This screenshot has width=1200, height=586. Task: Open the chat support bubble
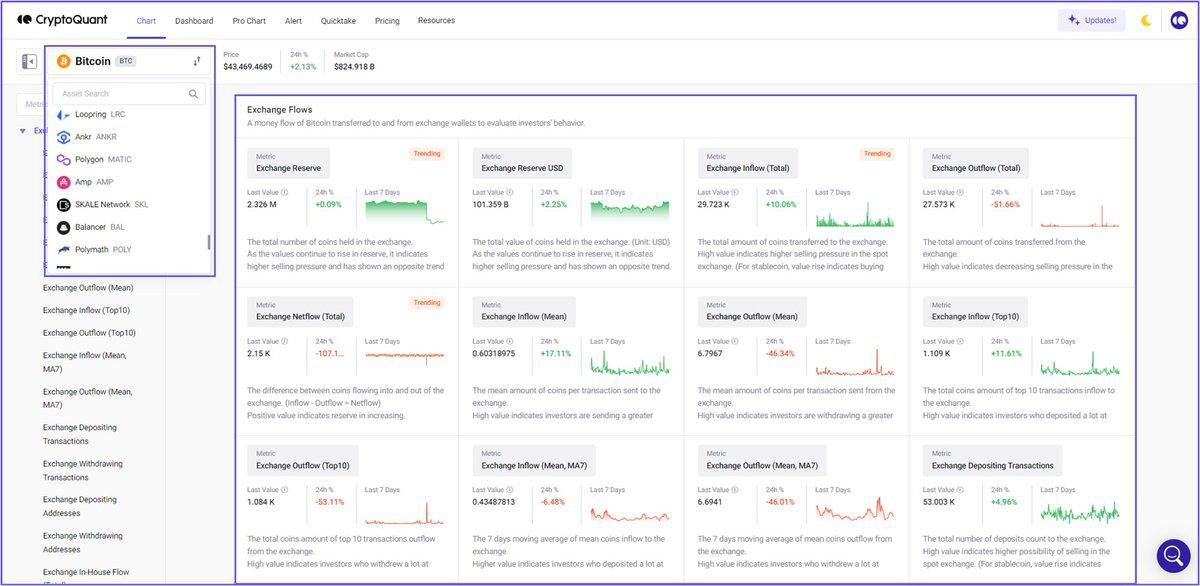[x=1173, y=555]
